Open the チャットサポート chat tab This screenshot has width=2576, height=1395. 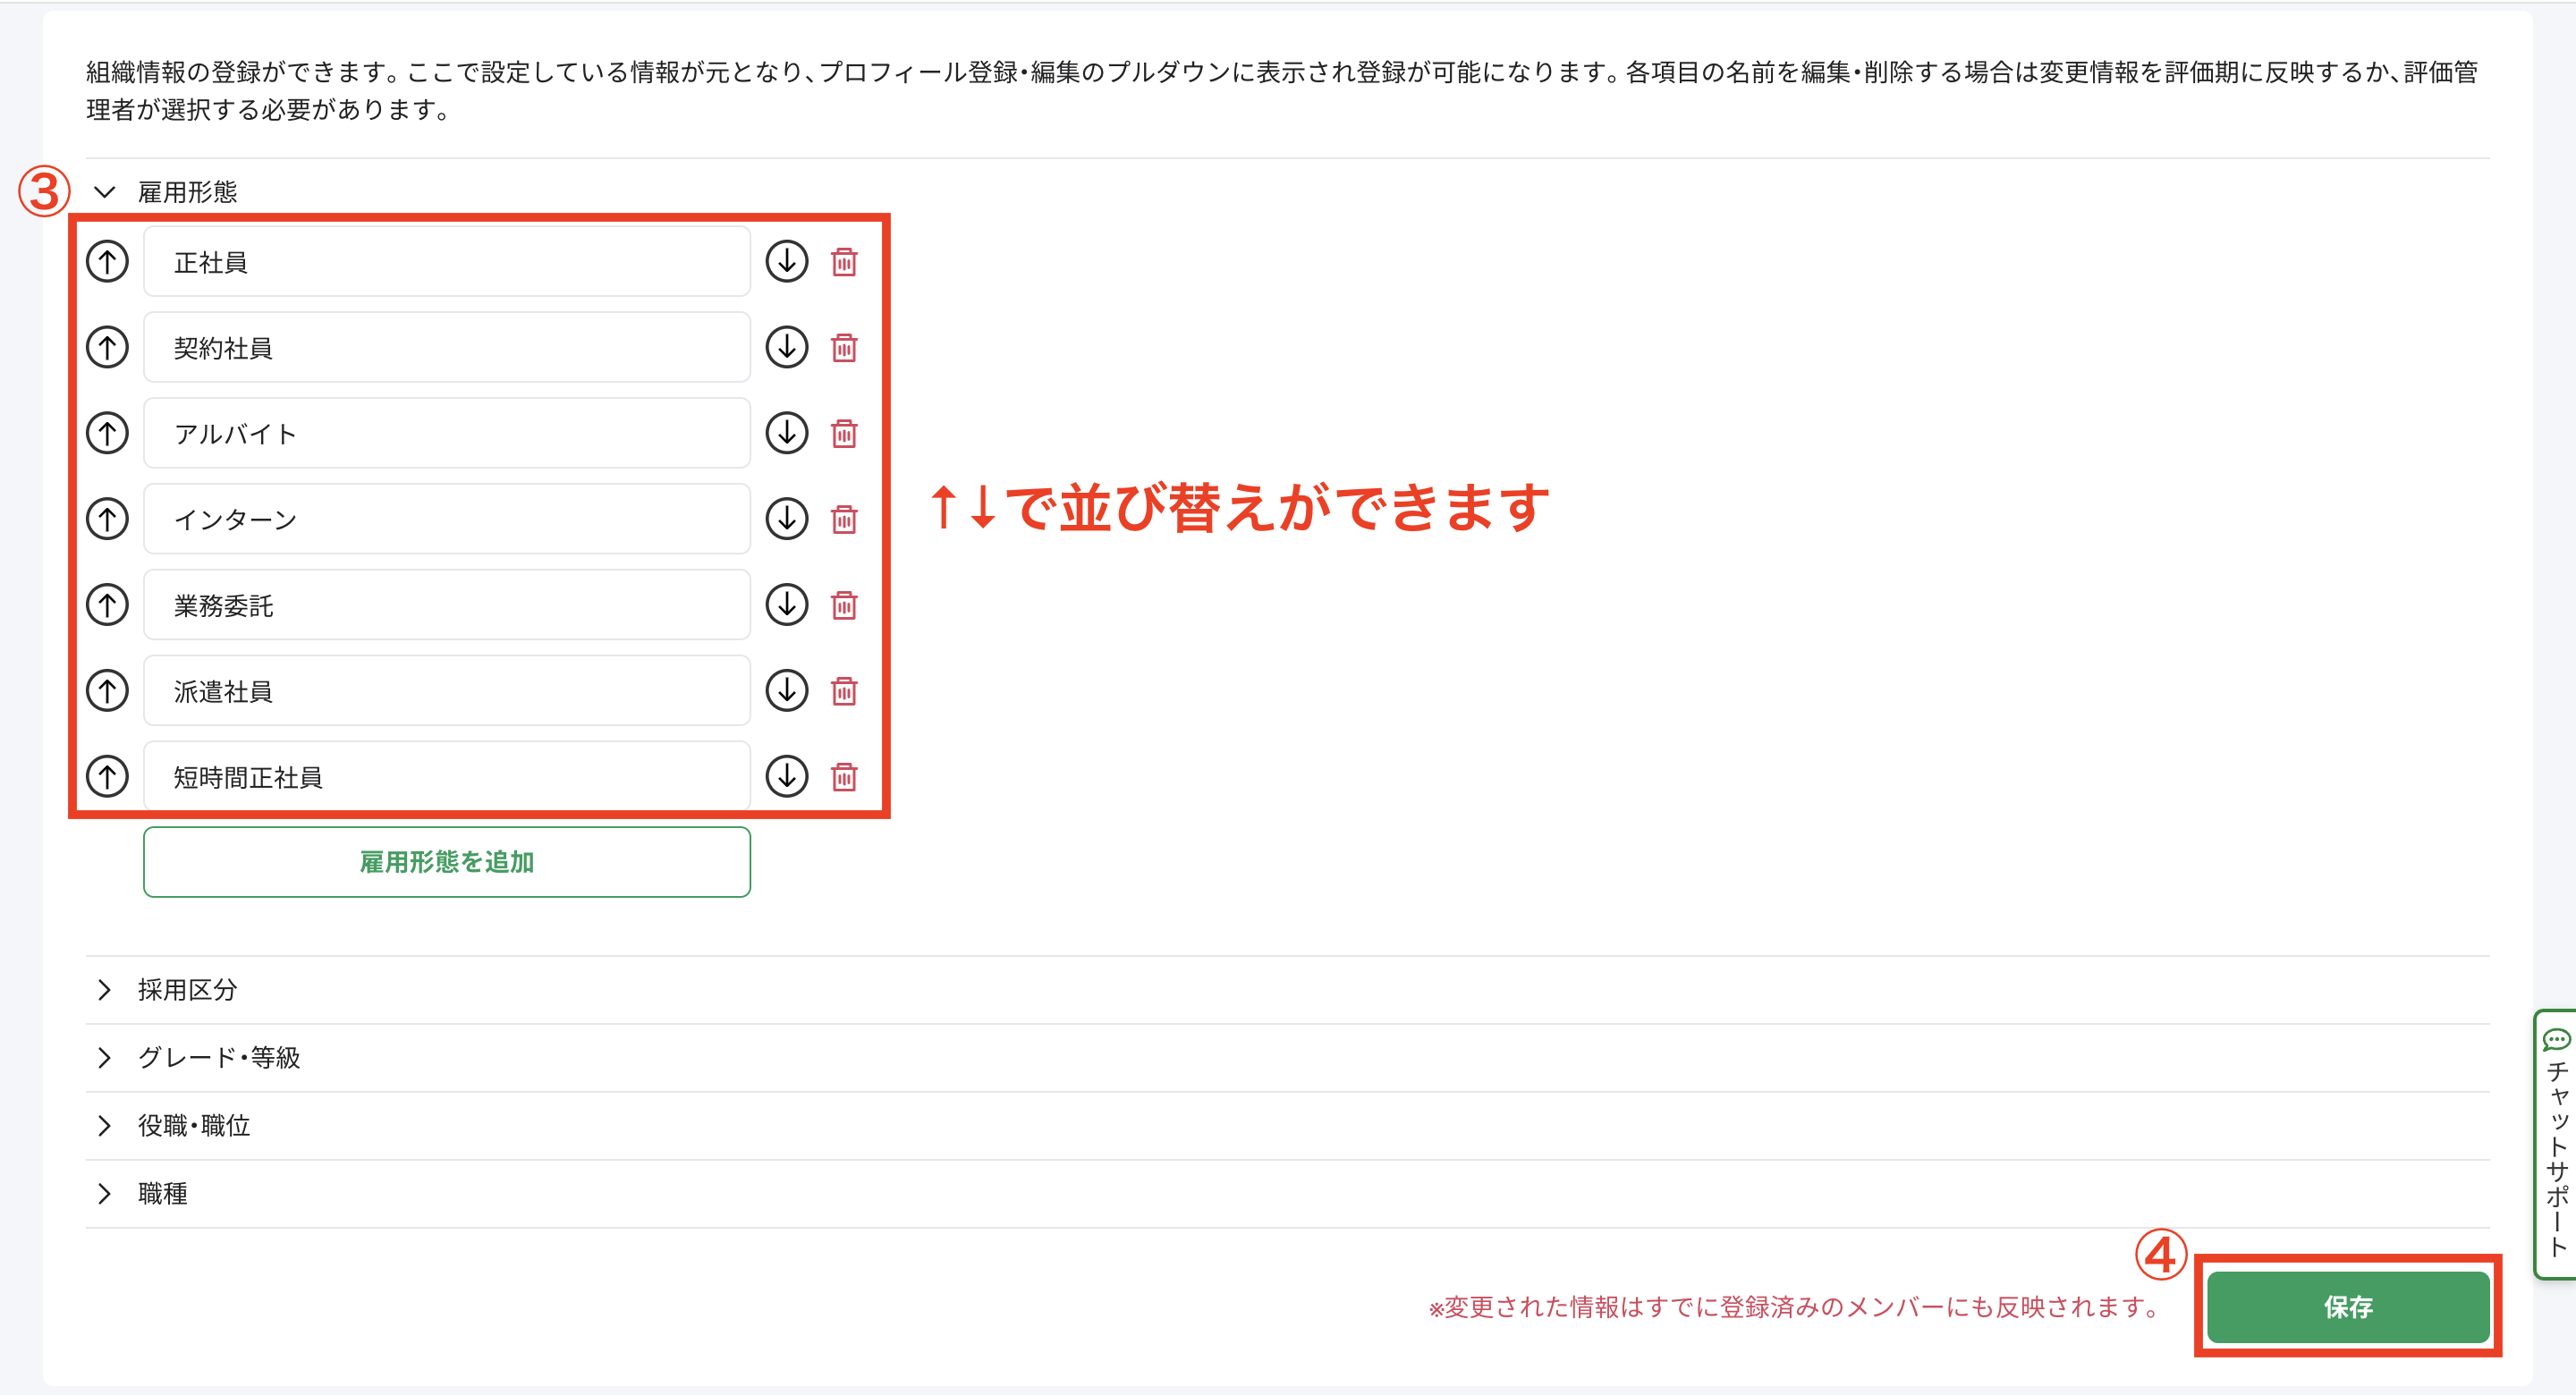tap(2556, 1143)
